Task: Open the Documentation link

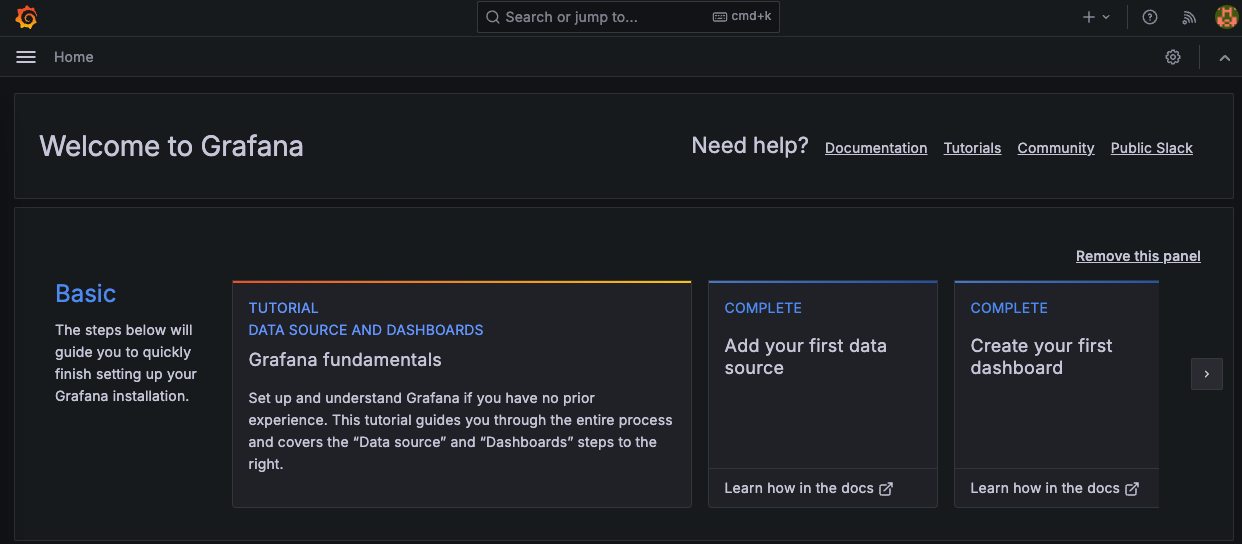Action: (x=876, y=148)
